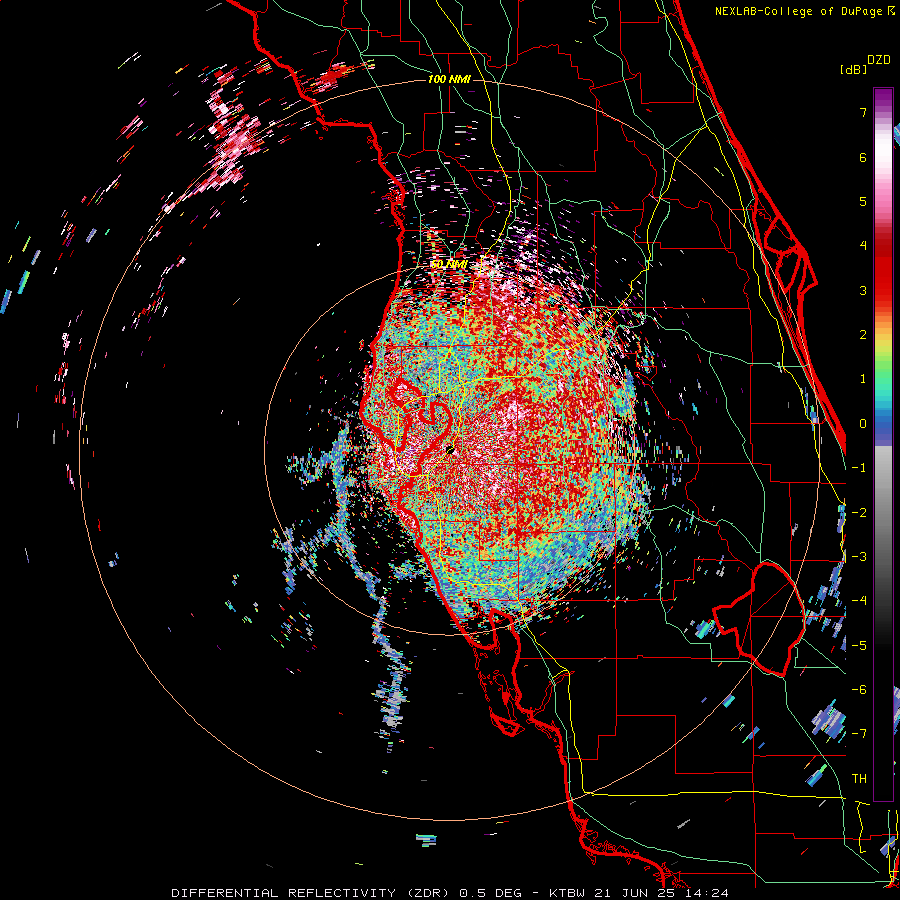900x900 pixels.
Task: Click the 5 dB tick label
Action: pyautogui.click(x=863, y=201)
